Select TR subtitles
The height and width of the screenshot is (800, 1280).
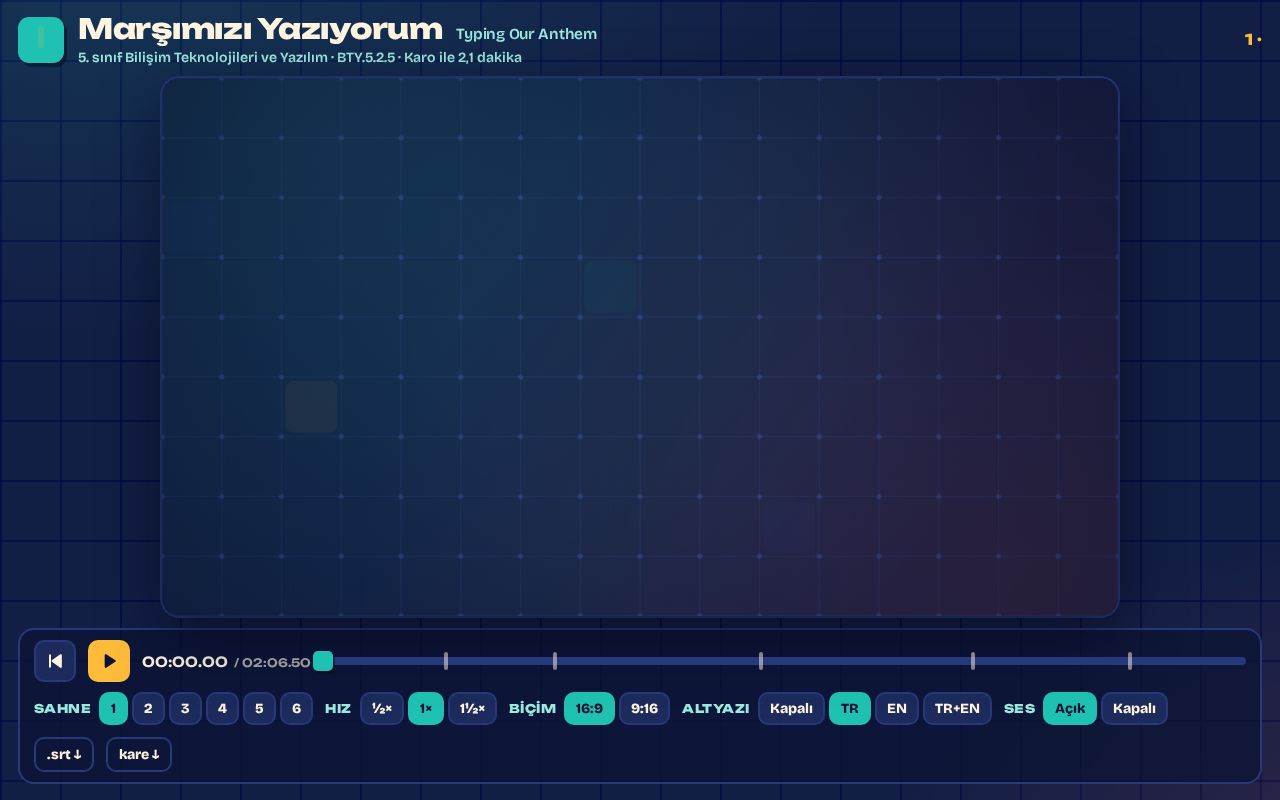tap(850, 708)
